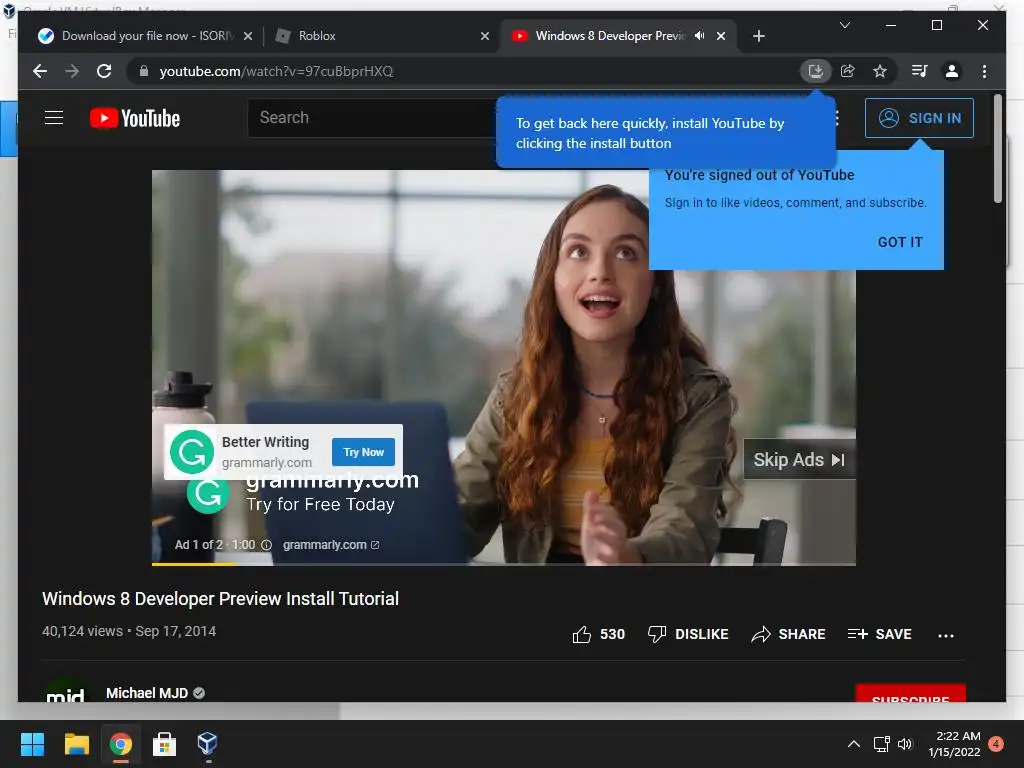Click the '40,124 views' text
Image resolution: width=1024 pixels, height=768 pixels.
tap(82, 631)
